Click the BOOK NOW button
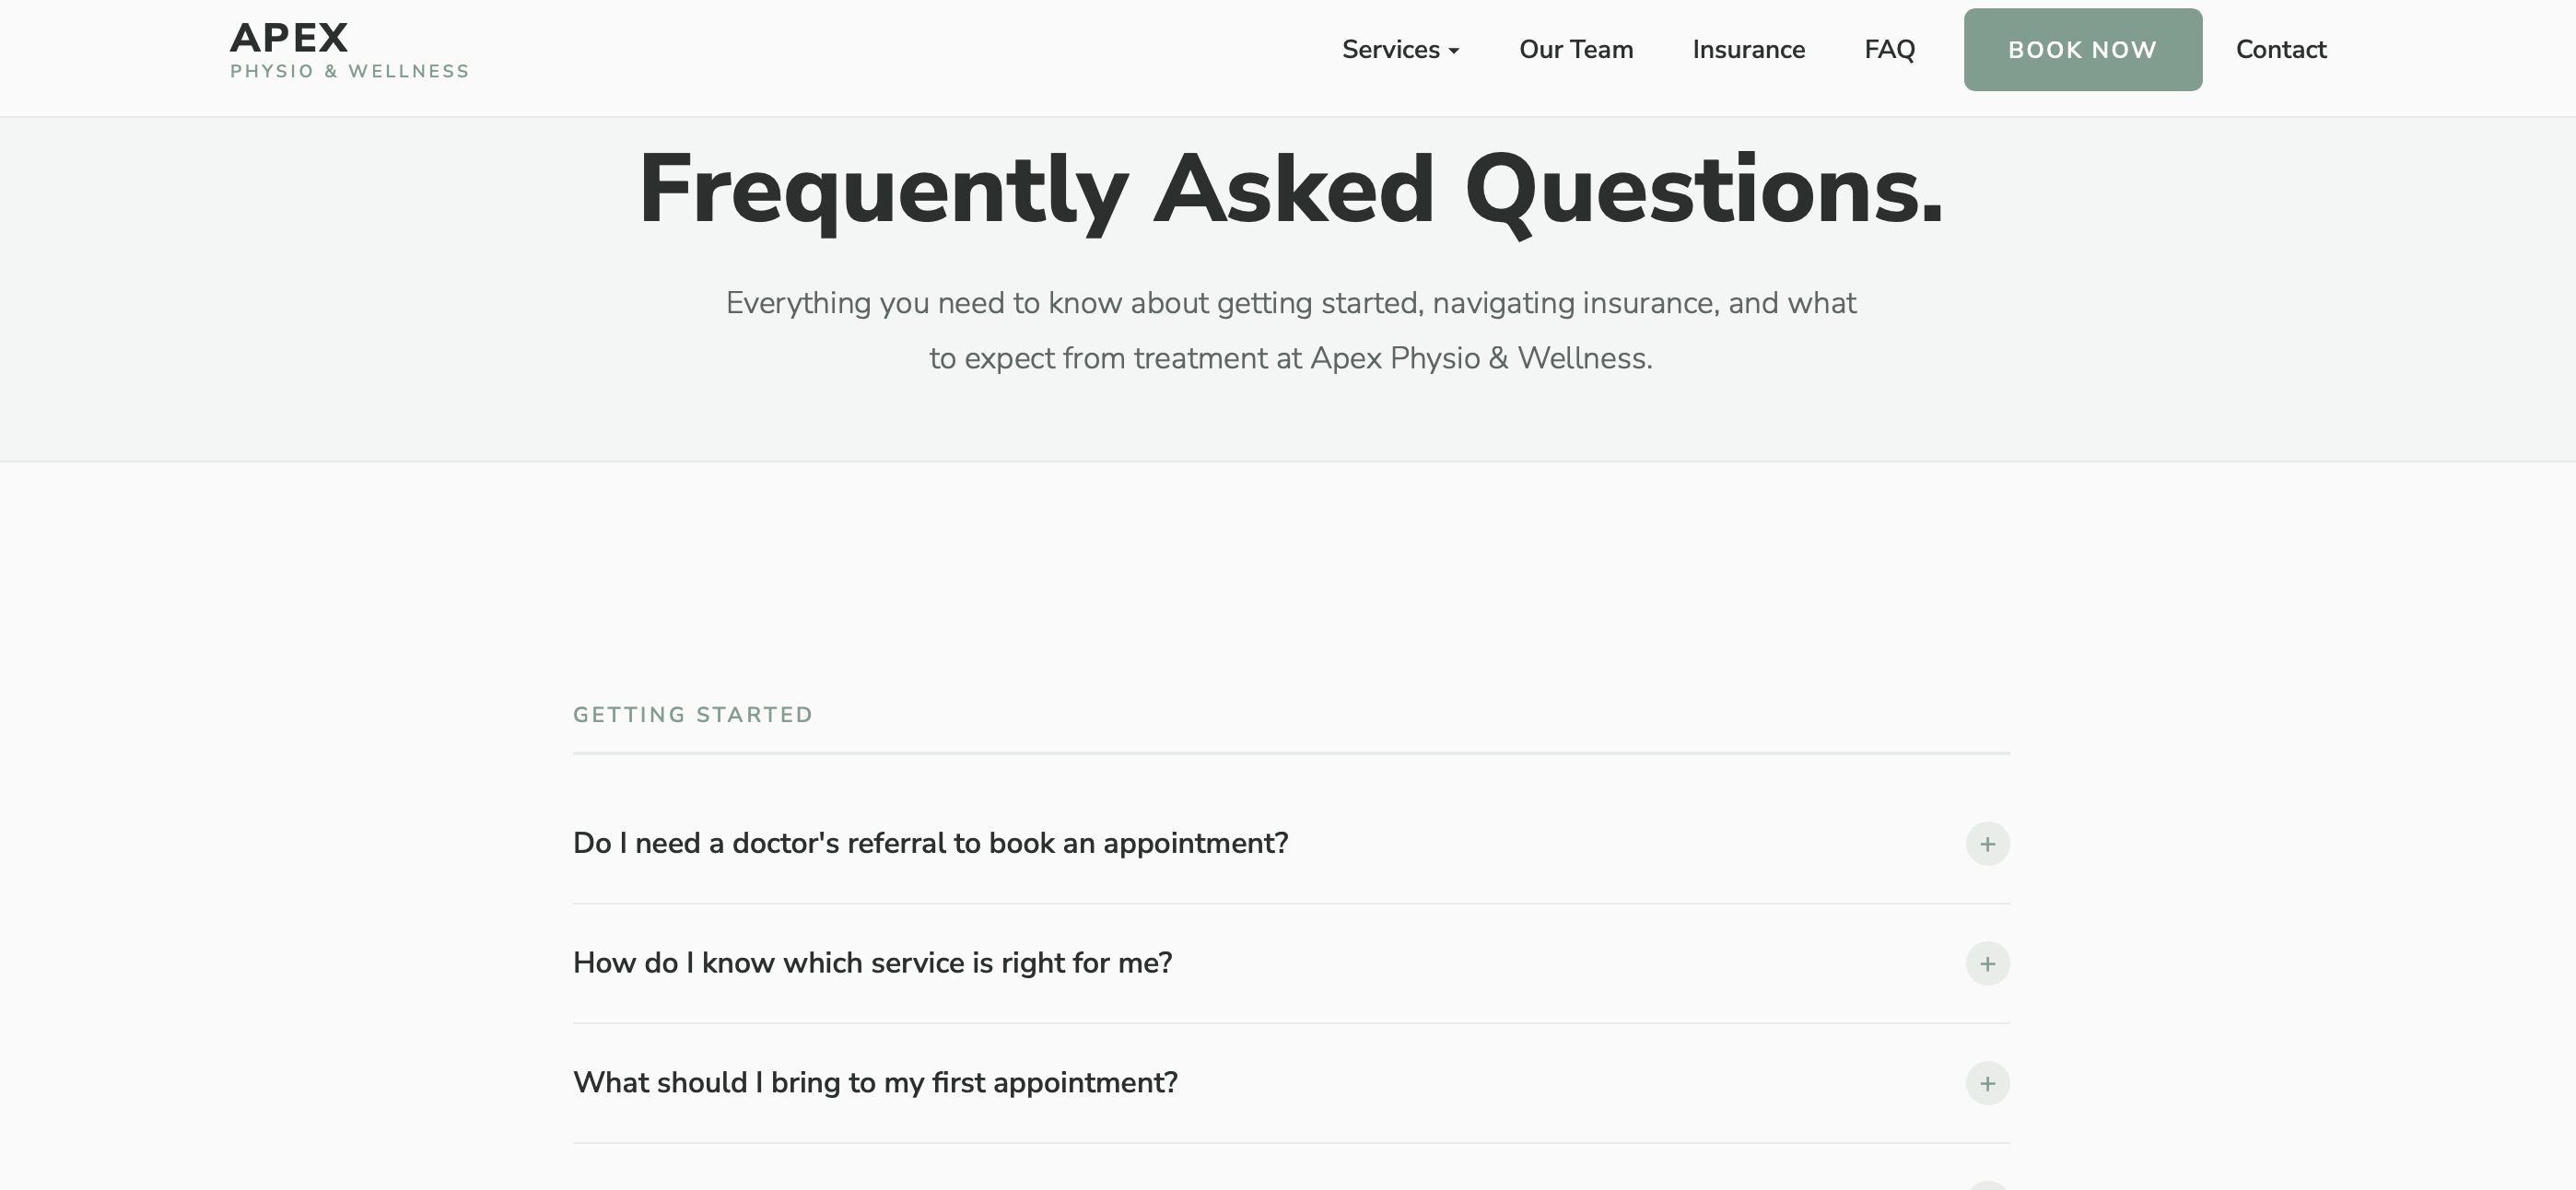2576x1190 pixels. [2082, 49]
